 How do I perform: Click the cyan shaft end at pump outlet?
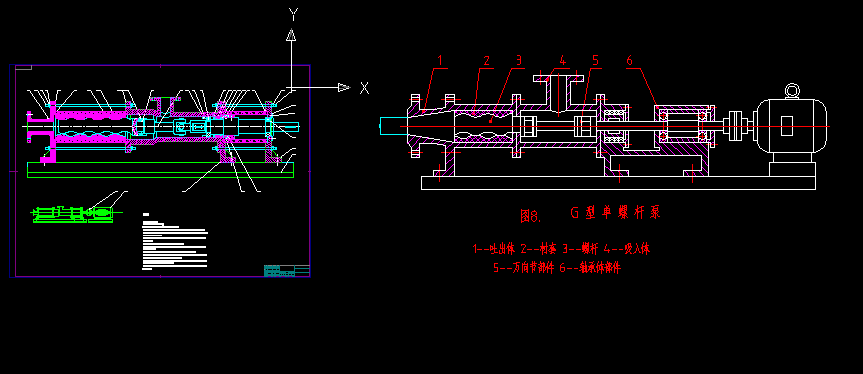coord(393,126)
